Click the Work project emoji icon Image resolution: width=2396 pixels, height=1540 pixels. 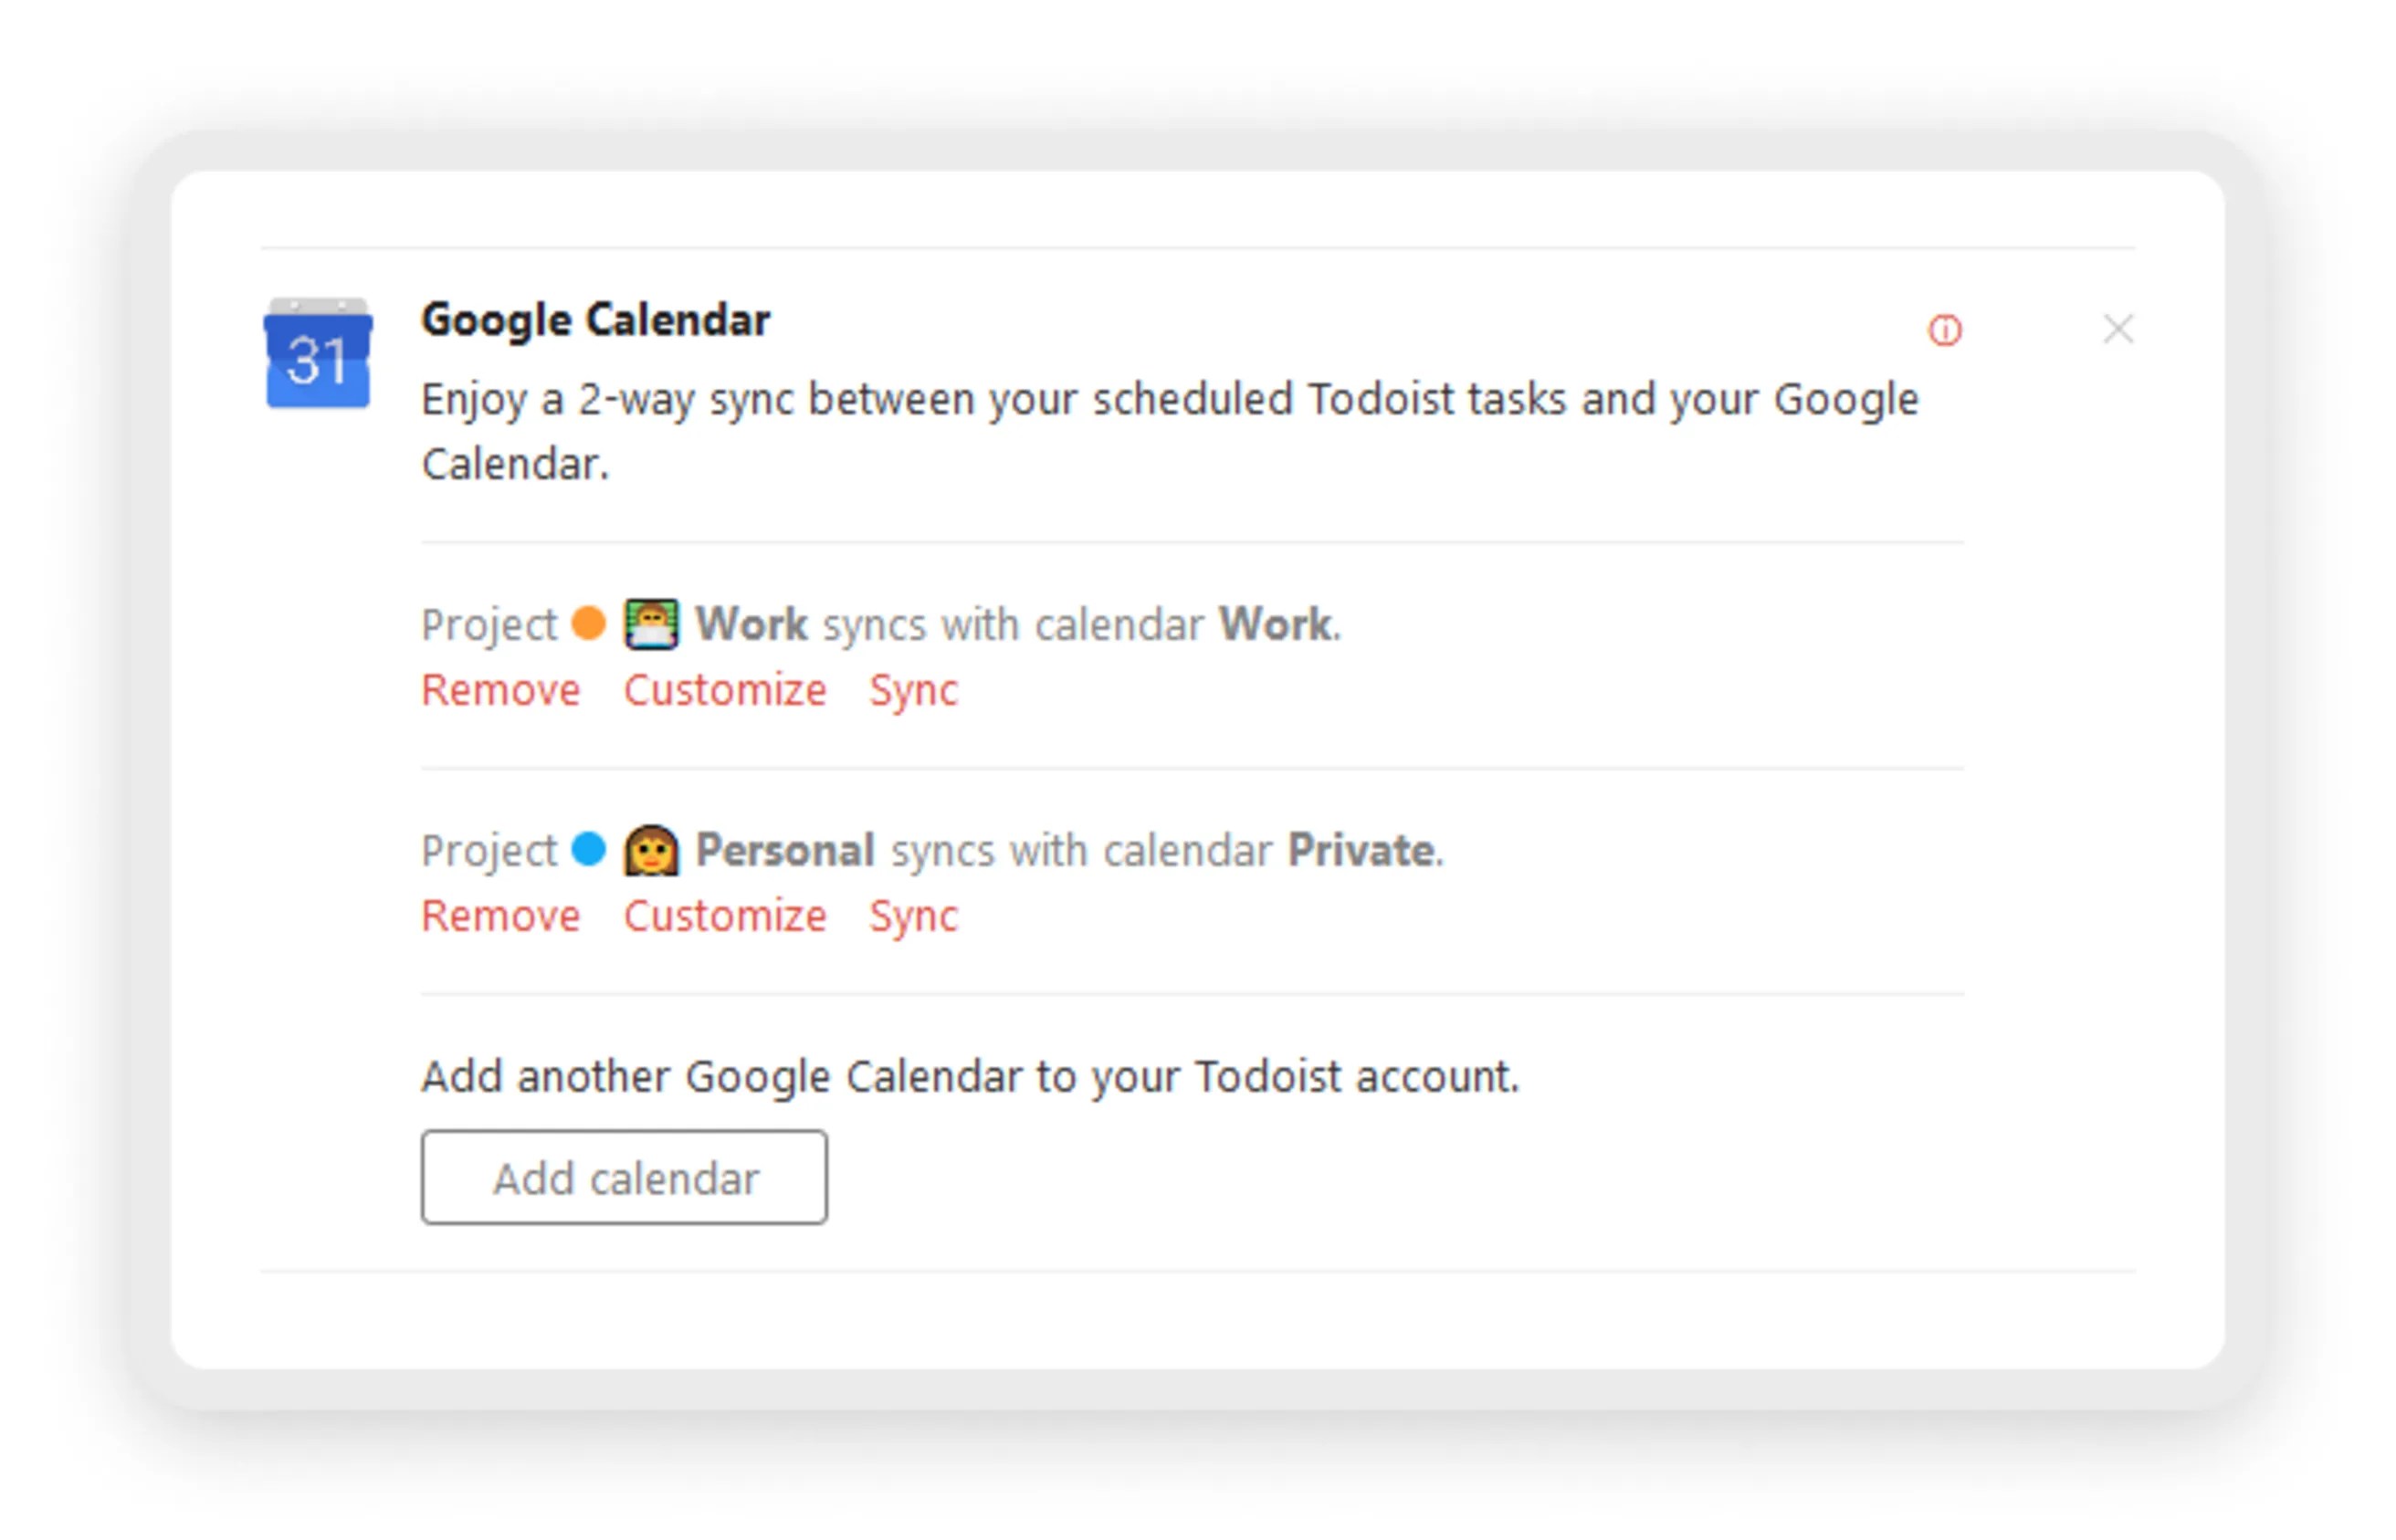pyautogui.click(x=651, y=624)
